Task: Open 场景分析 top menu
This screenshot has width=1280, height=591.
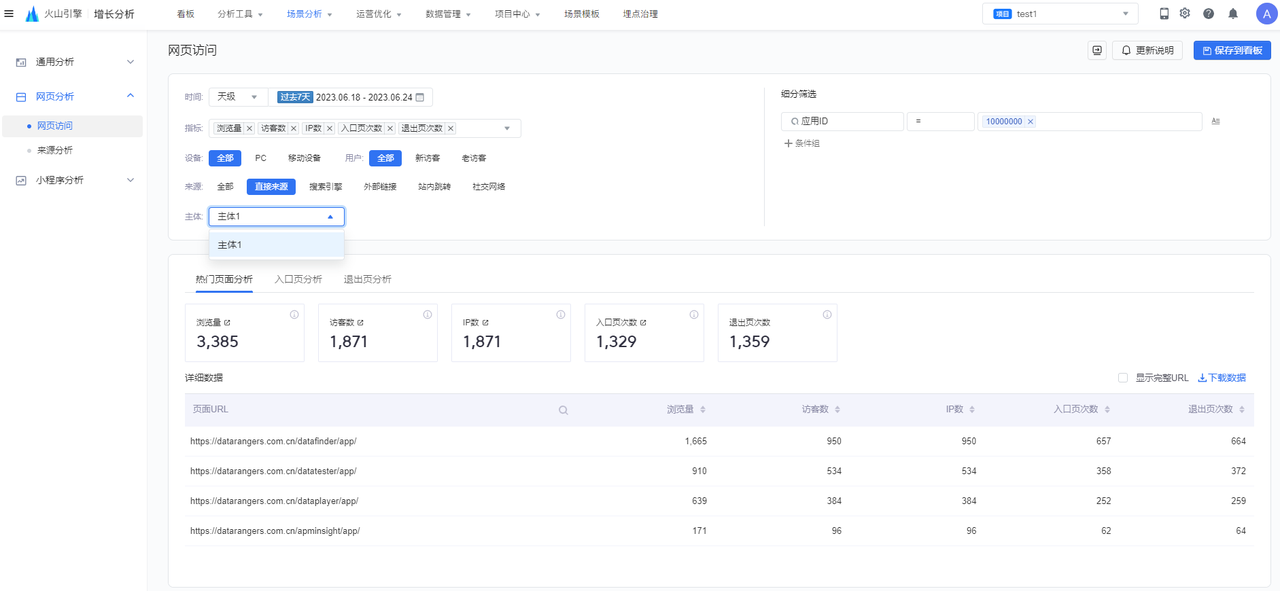Action: [308, 14]
